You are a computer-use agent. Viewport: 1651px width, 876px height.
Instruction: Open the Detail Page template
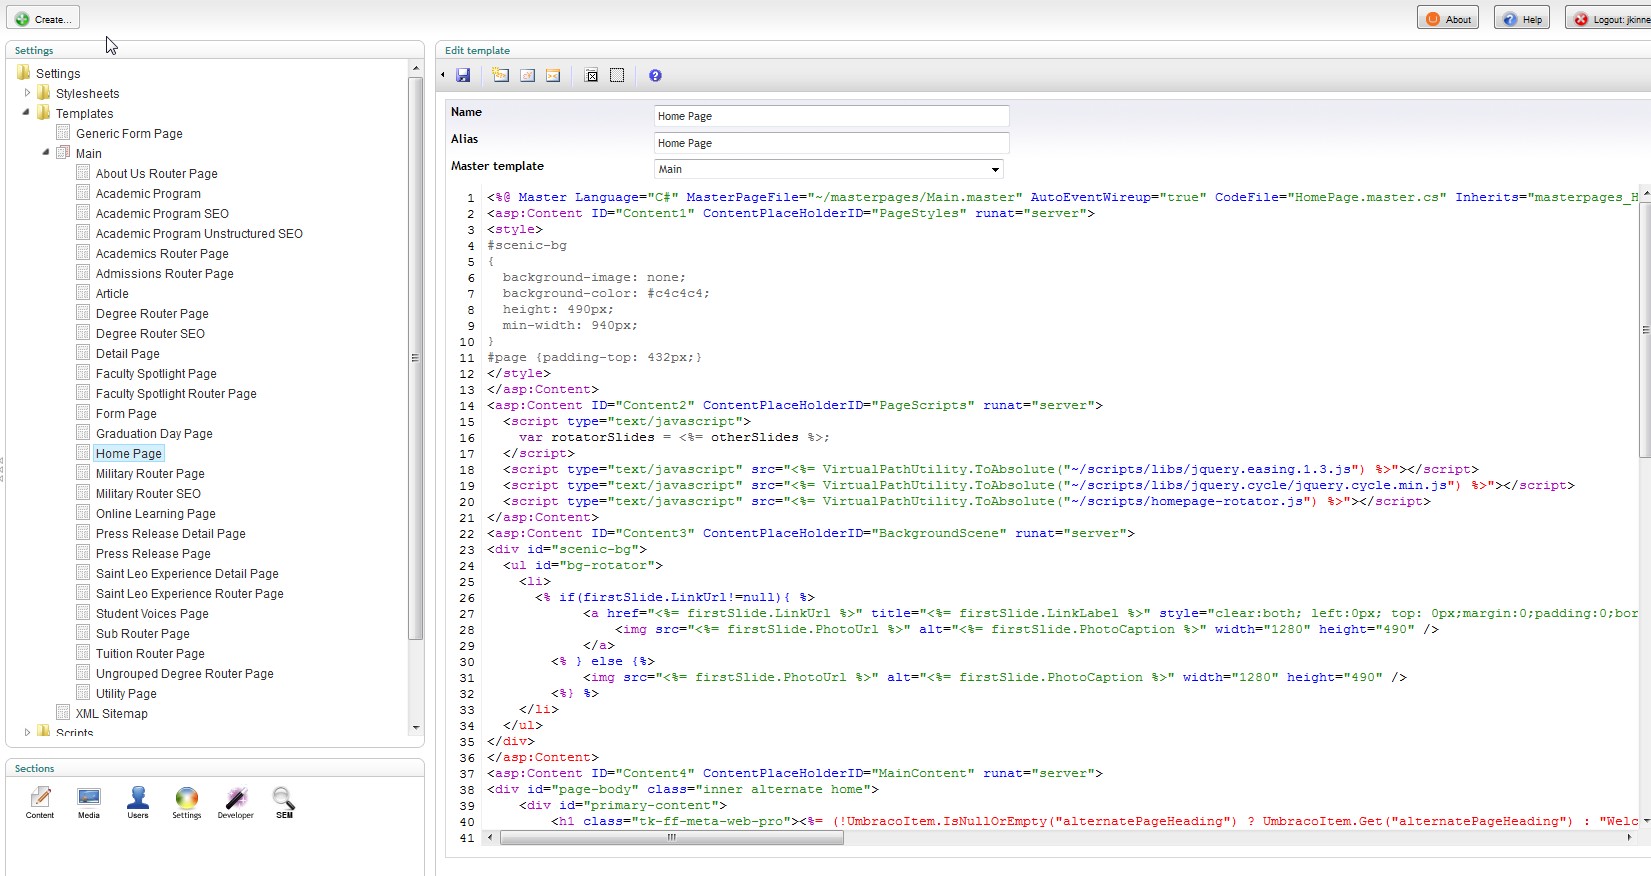point(127,353)
